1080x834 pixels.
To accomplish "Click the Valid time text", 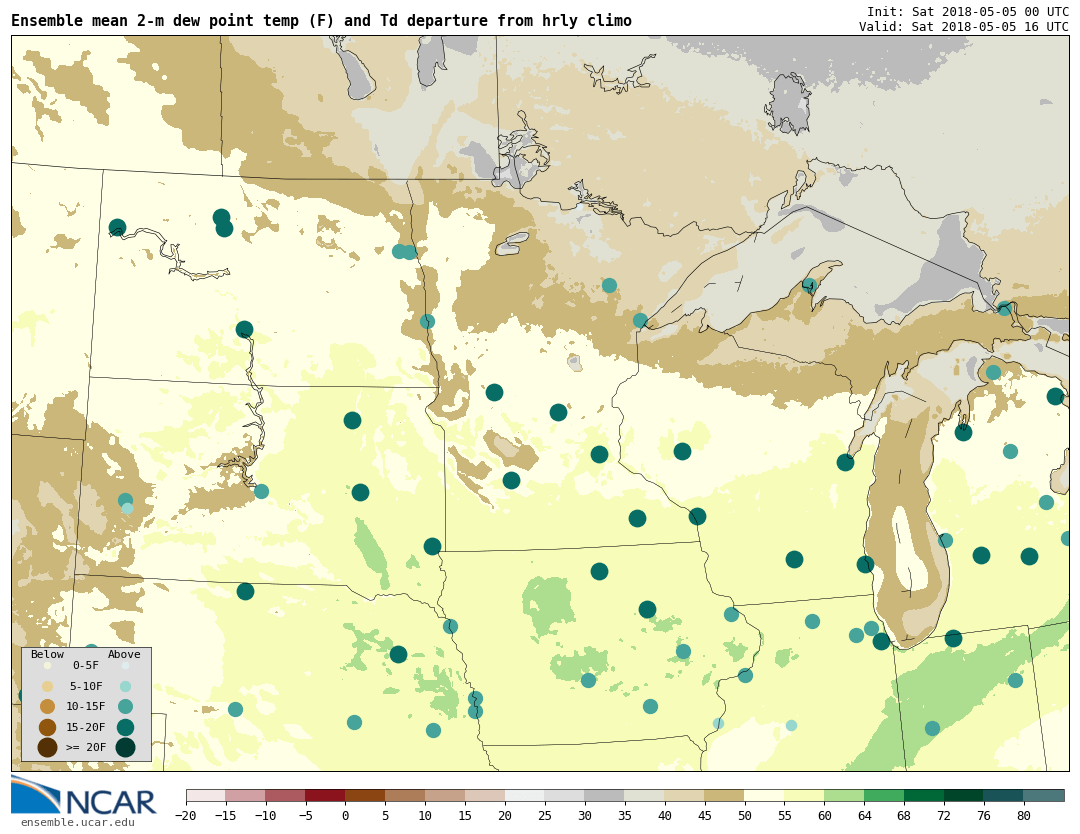I will click(963, 26).
